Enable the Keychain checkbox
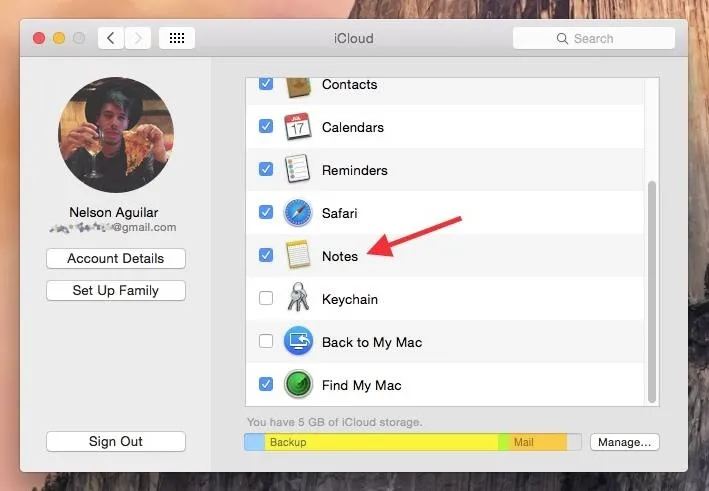This screenshot has width=709, height=491. click(x=266, y=298)
